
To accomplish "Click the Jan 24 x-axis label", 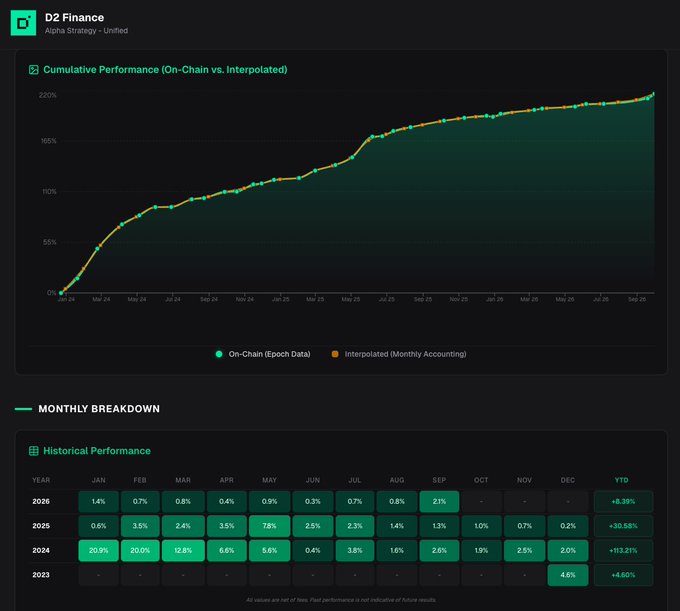I will pyautogui.click(x=66, y=299).
